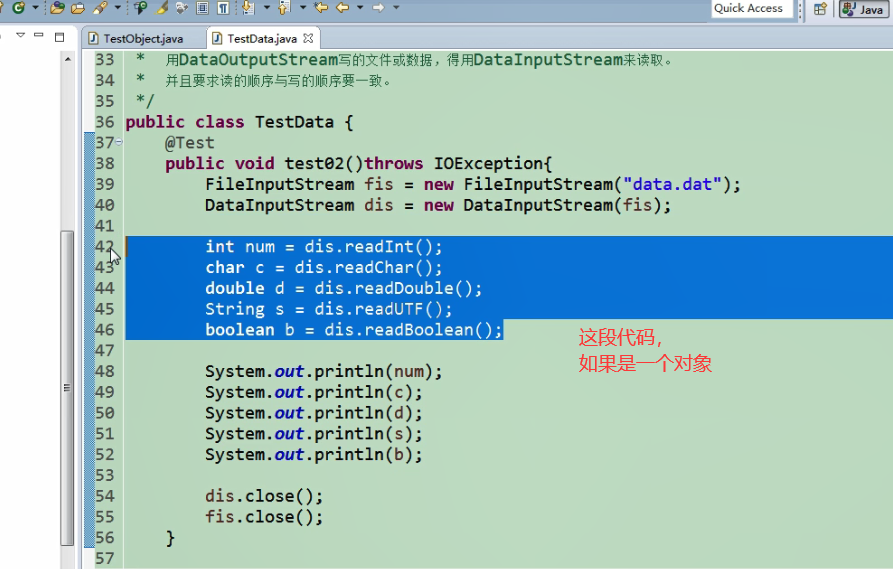Click in the Quick Access field

tap(752, 8)
